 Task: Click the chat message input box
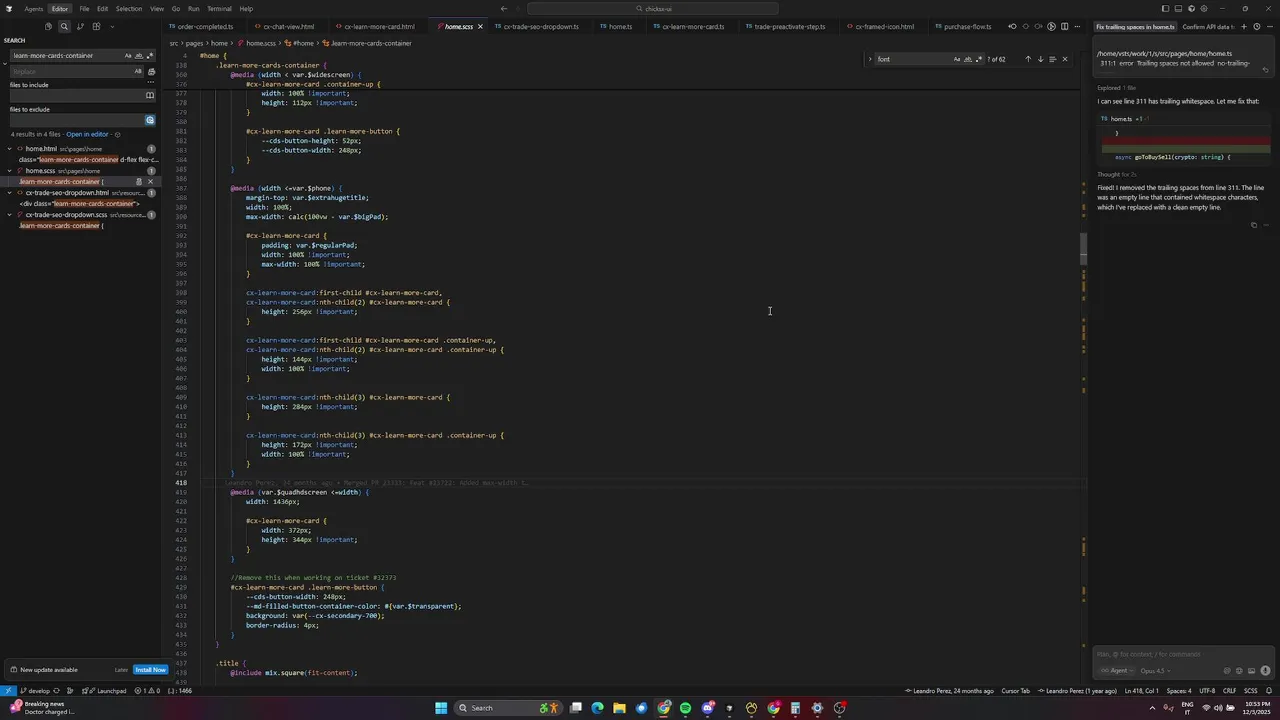1183,654
